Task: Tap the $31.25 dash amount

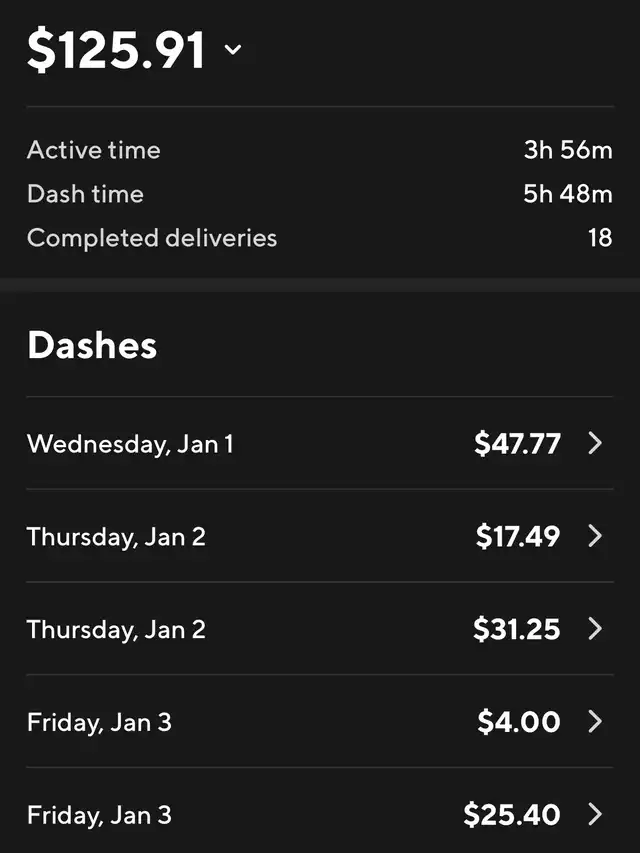Action: point(516,629)
